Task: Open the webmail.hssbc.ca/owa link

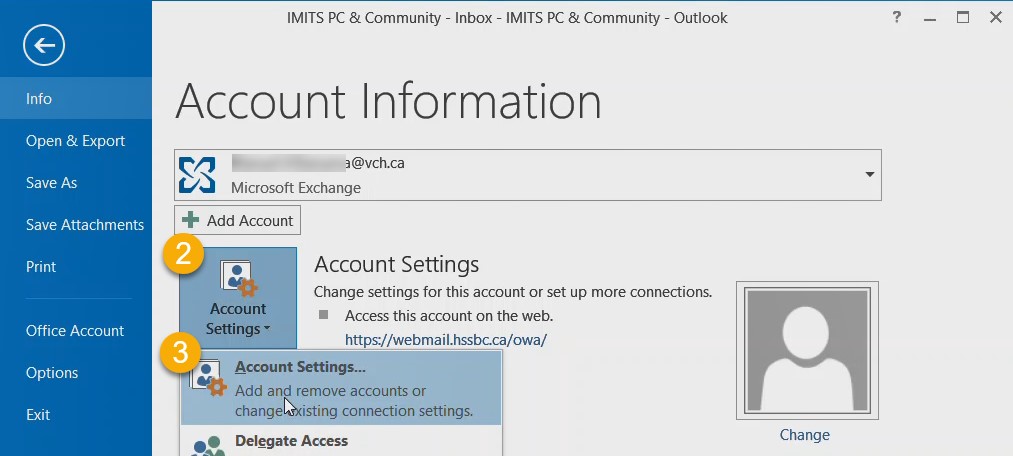Action: coord(446,340)
